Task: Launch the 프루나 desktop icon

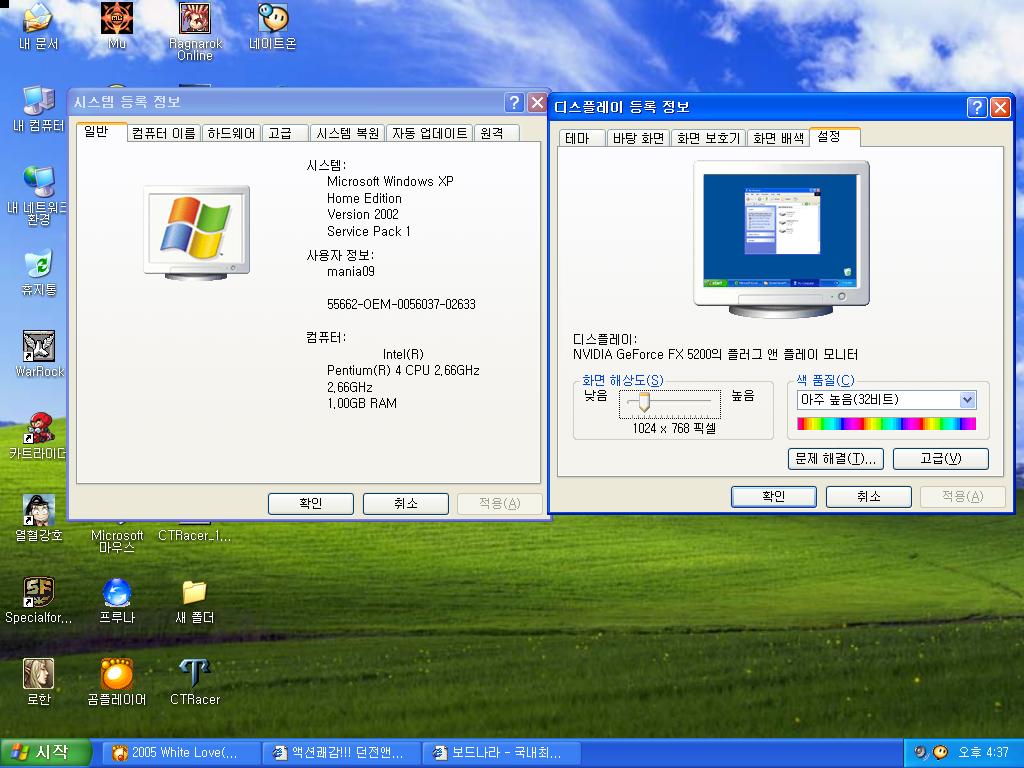Action: pos(117,600)
